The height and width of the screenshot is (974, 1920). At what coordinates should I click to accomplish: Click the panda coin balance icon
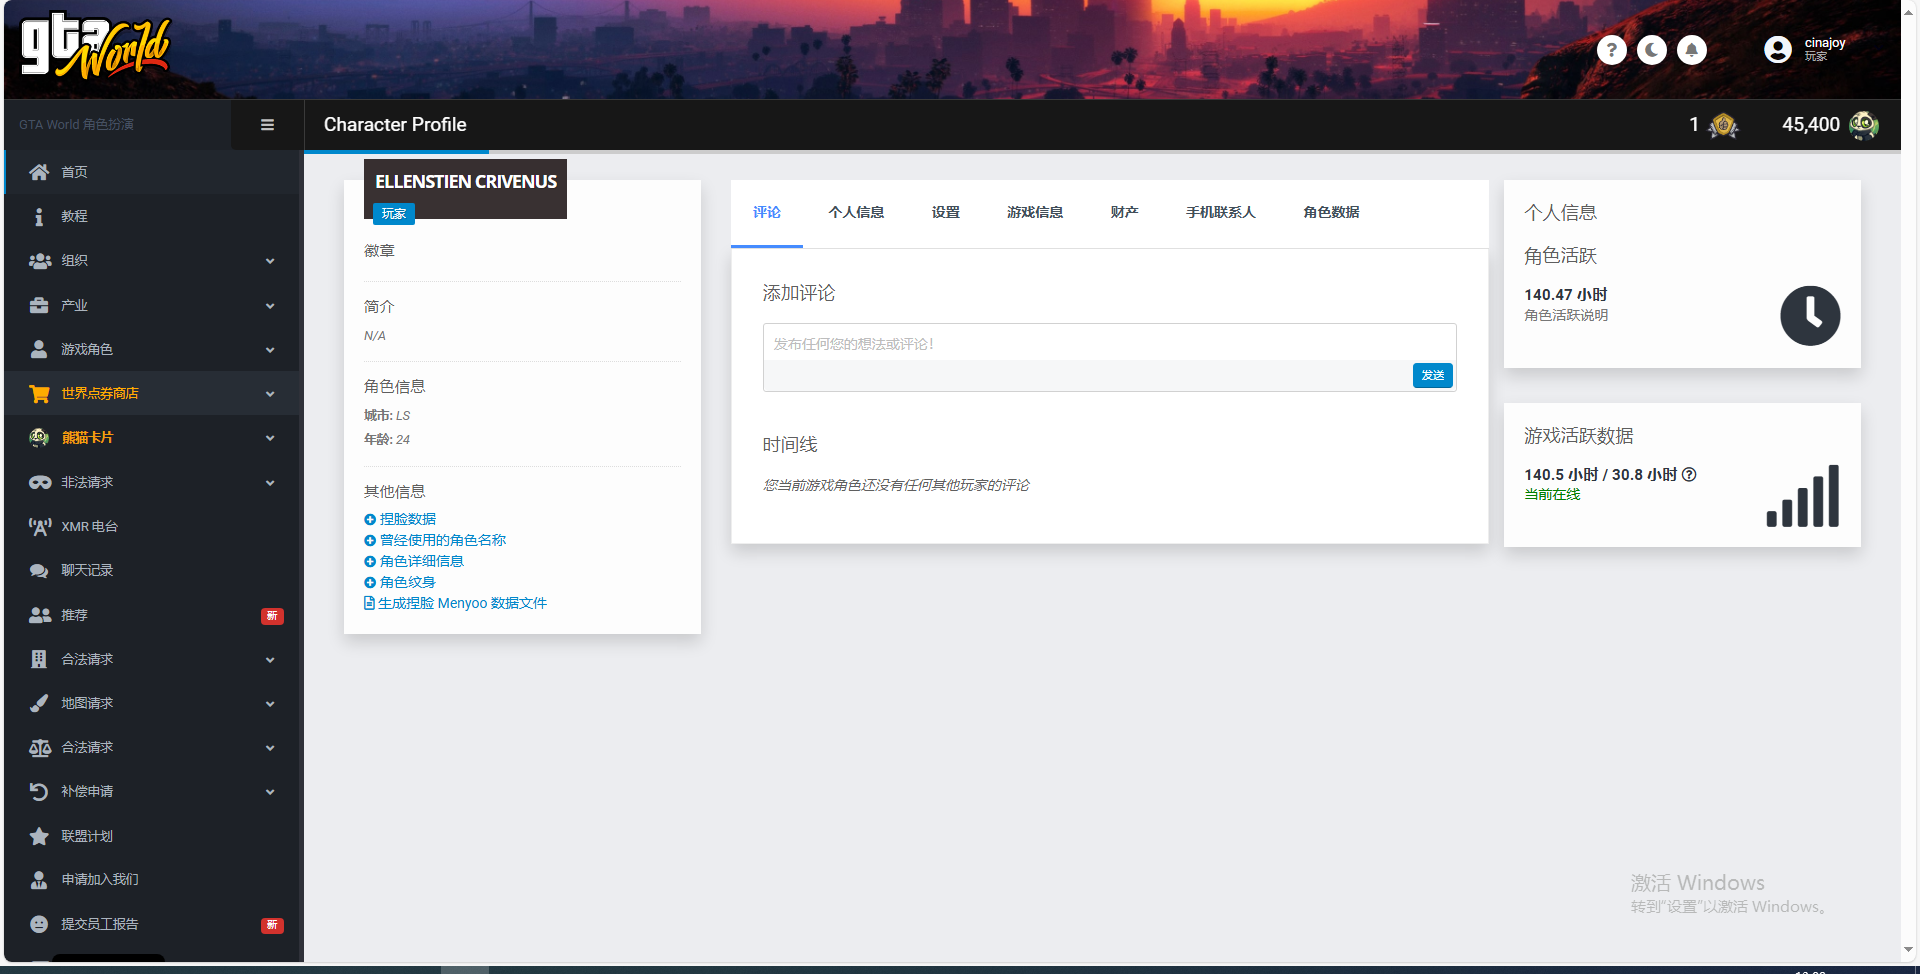coord(1863,125)
